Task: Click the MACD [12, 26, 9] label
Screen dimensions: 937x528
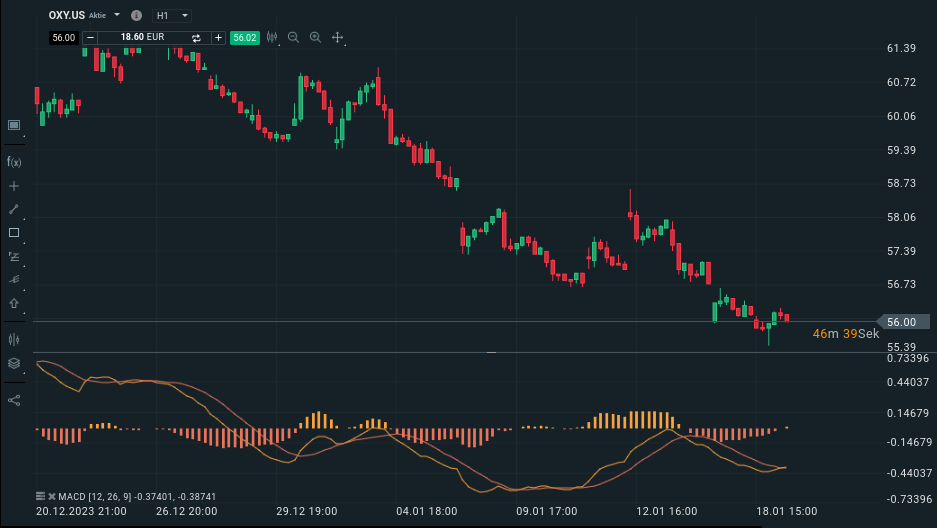Action: click(96, 496)
